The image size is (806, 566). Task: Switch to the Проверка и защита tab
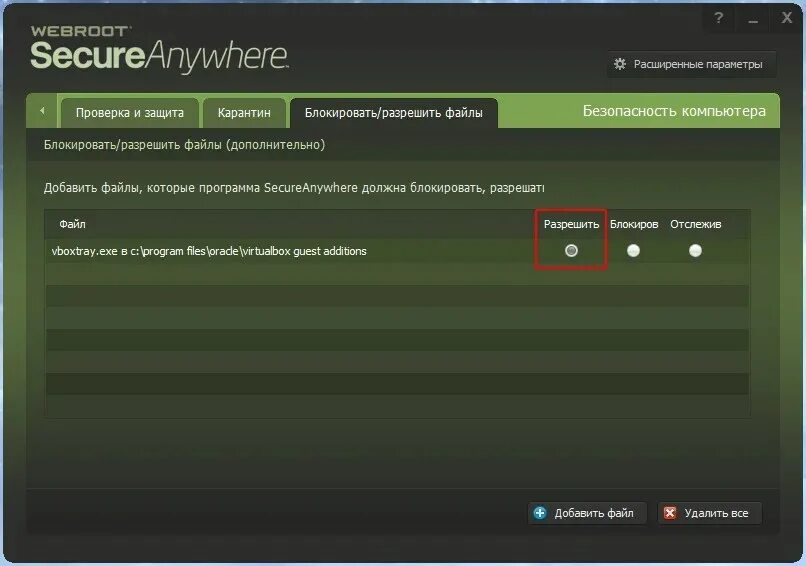click(x=130, y=113)
